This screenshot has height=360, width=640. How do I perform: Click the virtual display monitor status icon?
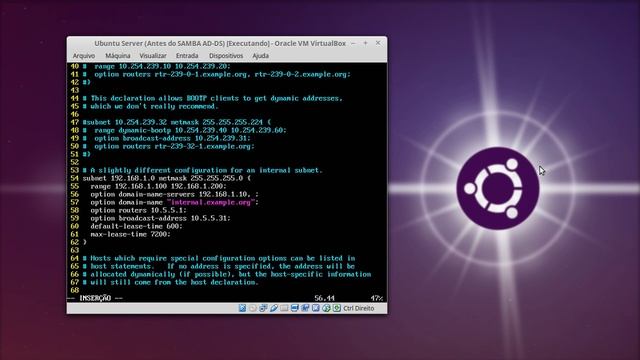tap(295, 308)
